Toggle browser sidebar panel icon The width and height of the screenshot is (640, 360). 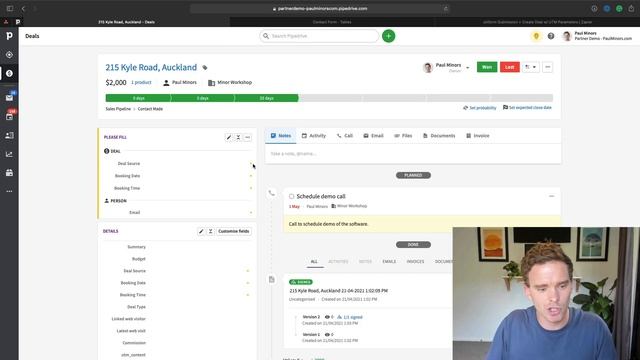click(10, 8)
